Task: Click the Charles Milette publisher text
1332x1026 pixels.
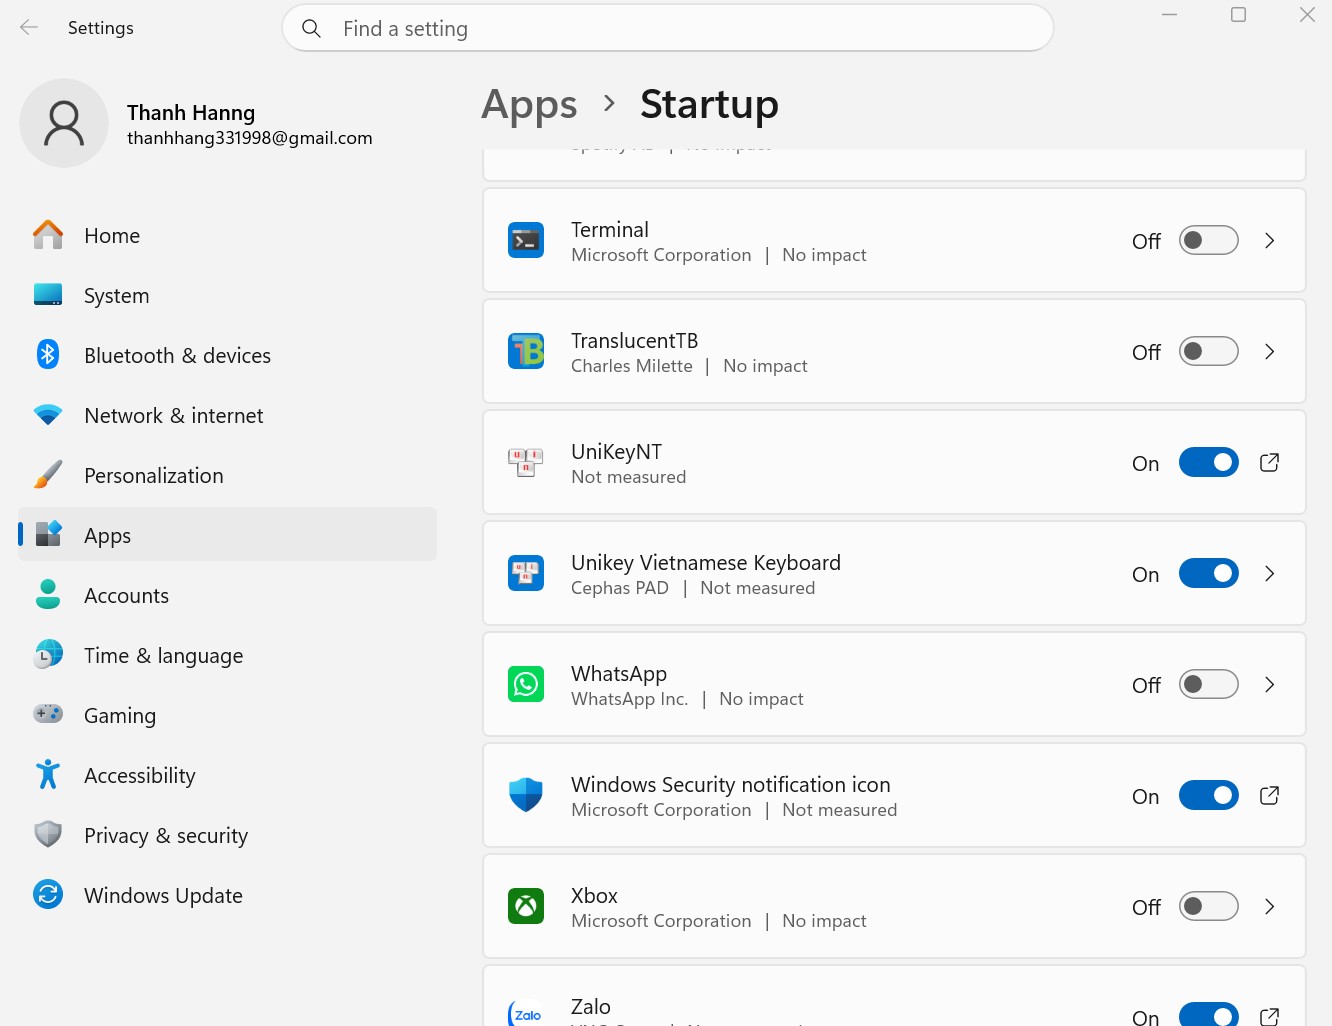Action: tap(632, 366)
